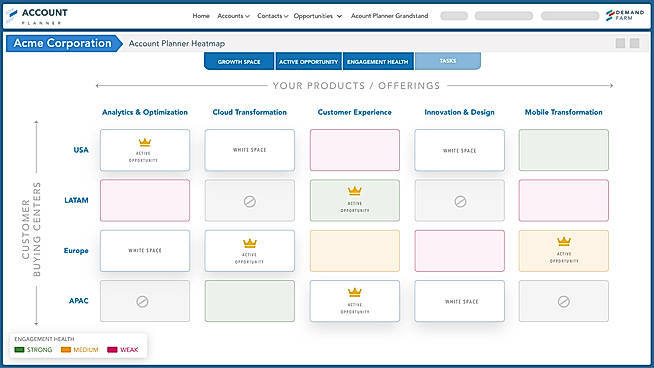
Task: Click the crown icon in LATAM Customer Experience cell
Action: (355, 191)
